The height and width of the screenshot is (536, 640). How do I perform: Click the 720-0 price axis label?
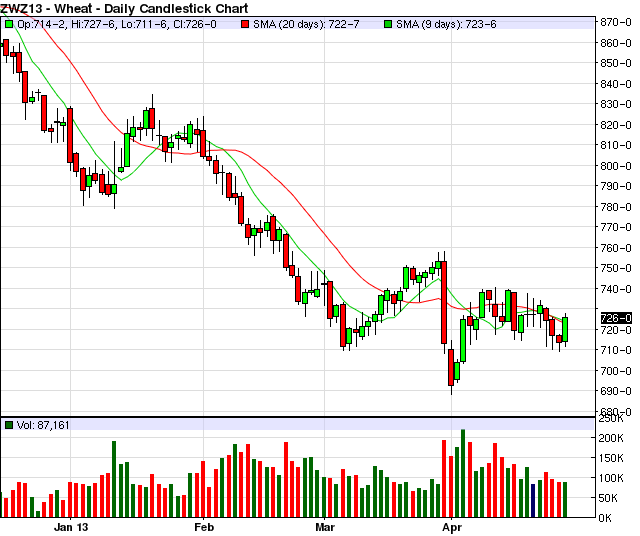coord(616,330)
